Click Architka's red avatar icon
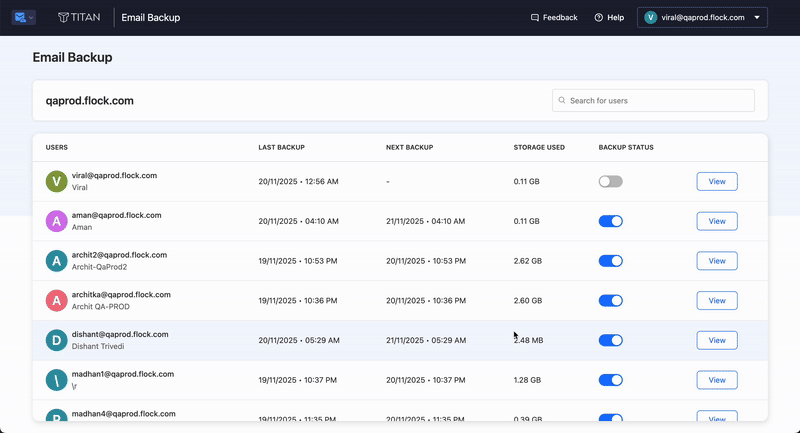Image resolution: width=800 pixels, height=433 pixels. (x=57, y=300)
